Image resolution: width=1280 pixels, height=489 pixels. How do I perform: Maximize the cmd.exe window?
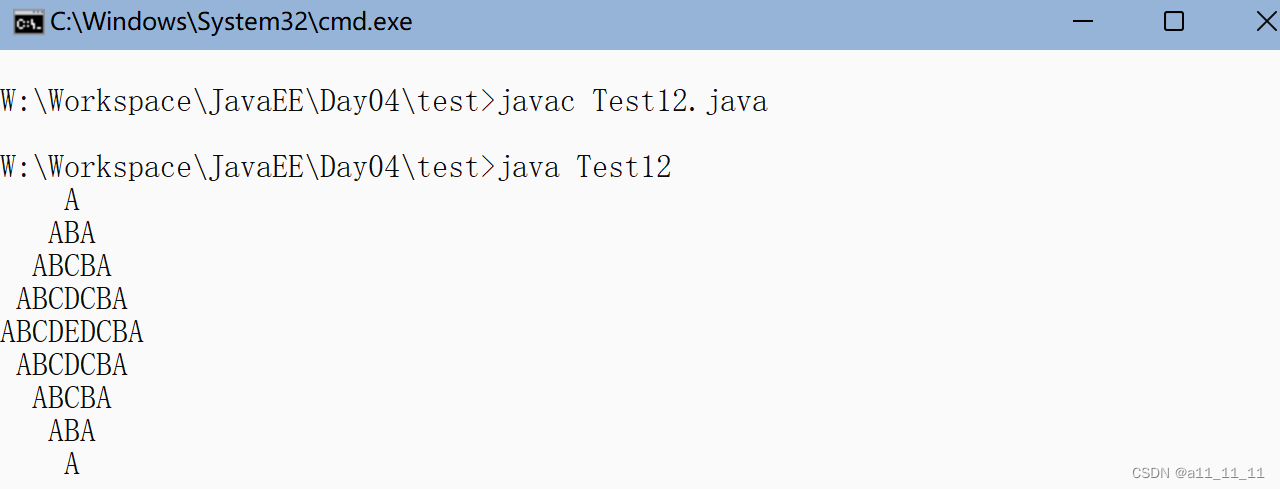1174,22
